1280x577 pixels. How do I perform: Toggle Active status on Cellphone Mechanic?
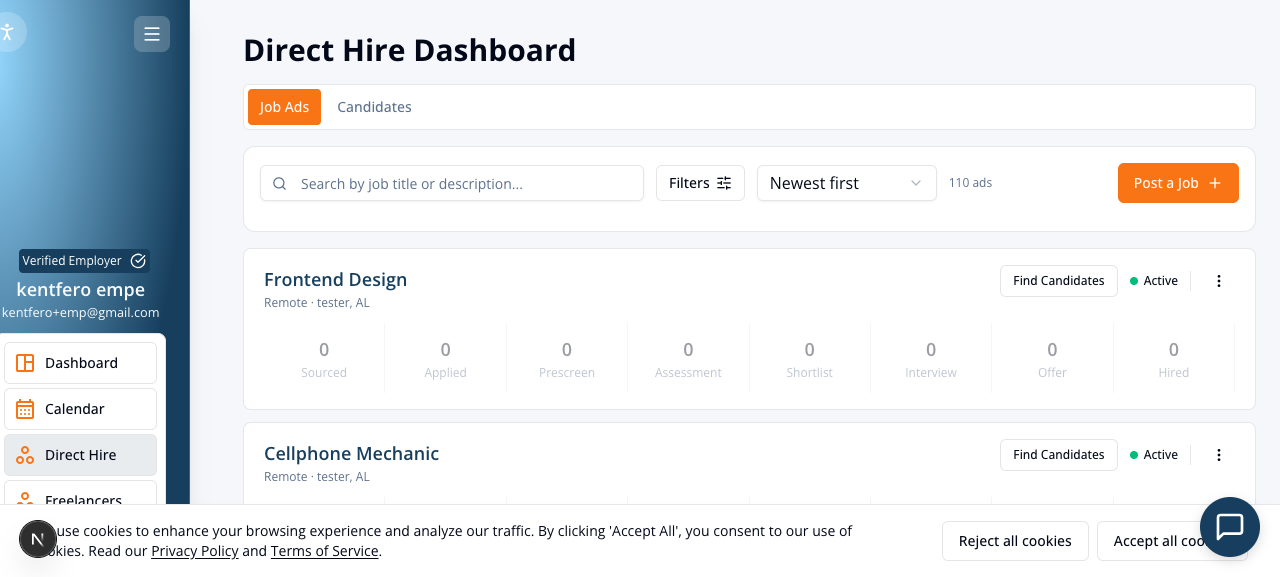coord(1154,455)
